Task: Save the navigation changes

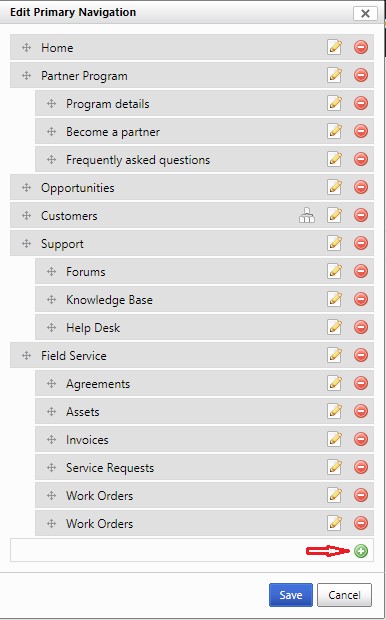Action: tap(291, 595)
